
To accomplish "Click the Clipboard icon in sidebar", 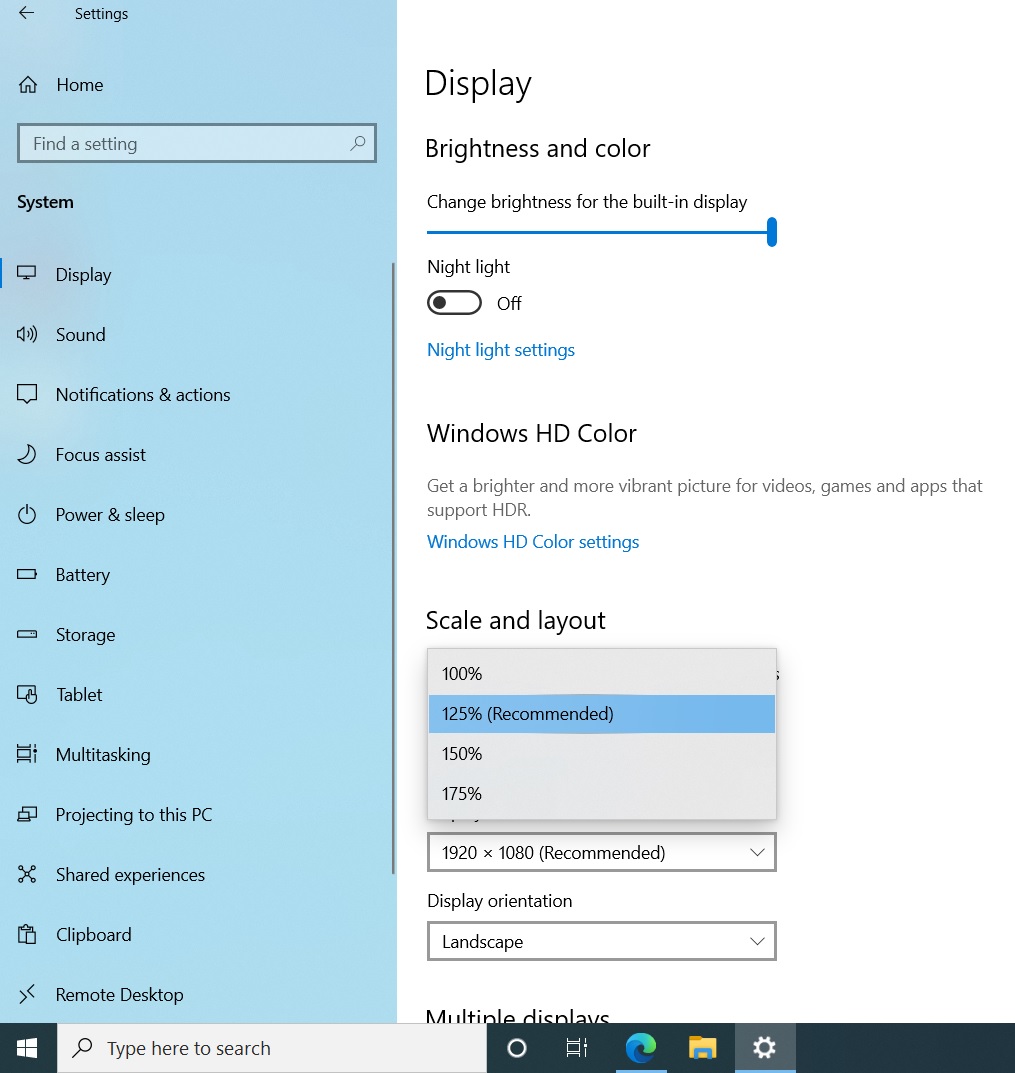I will [x=27, y=934].
